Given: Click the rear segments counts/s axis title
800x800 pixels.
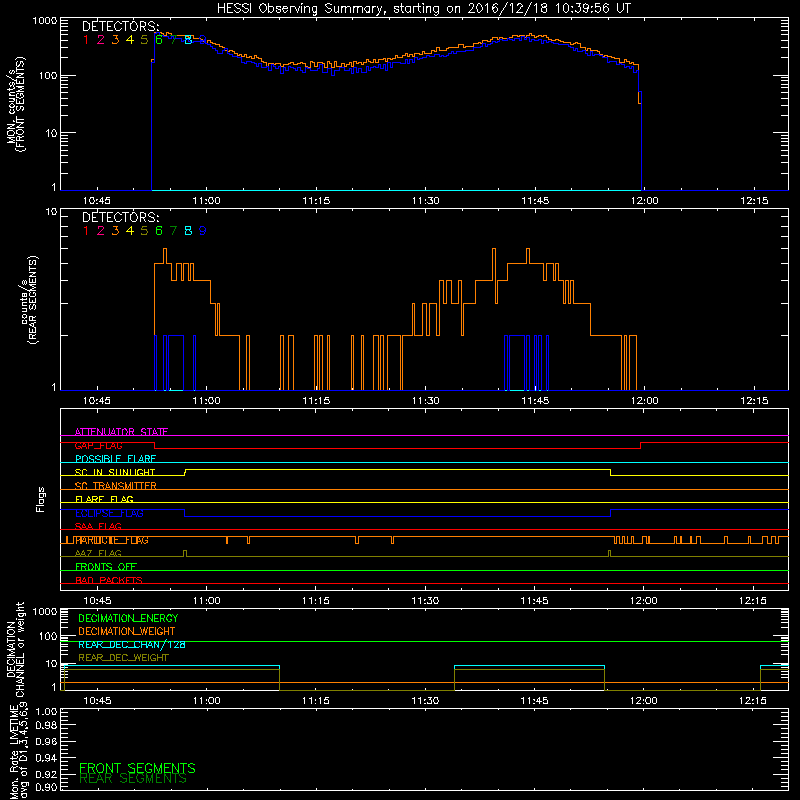Looking at the screenshot, I should 29,300.
